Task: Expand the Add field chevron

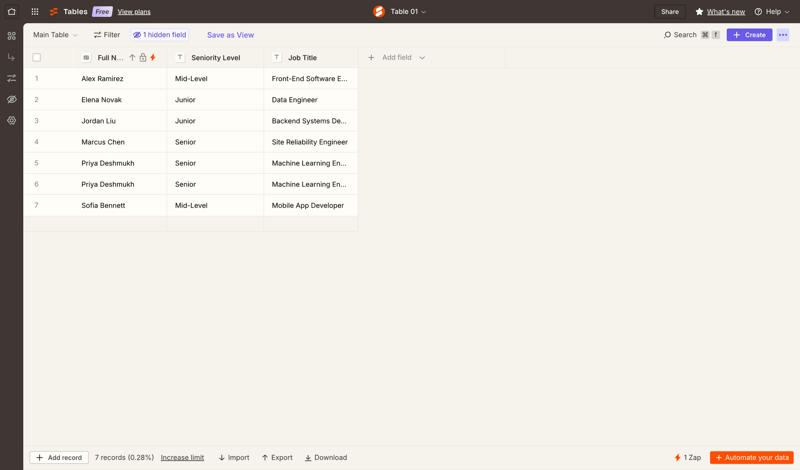Action: (x=422, y=58)
